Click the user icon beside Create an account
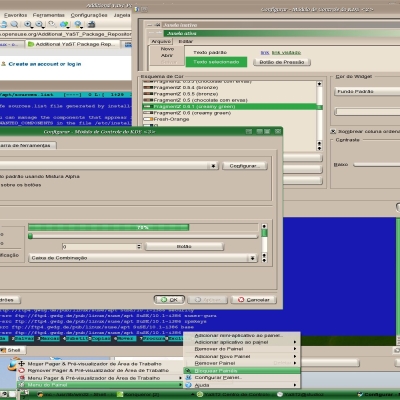This screenshot has width=400, height=400. pyautogui.click(x=3, y=64)
